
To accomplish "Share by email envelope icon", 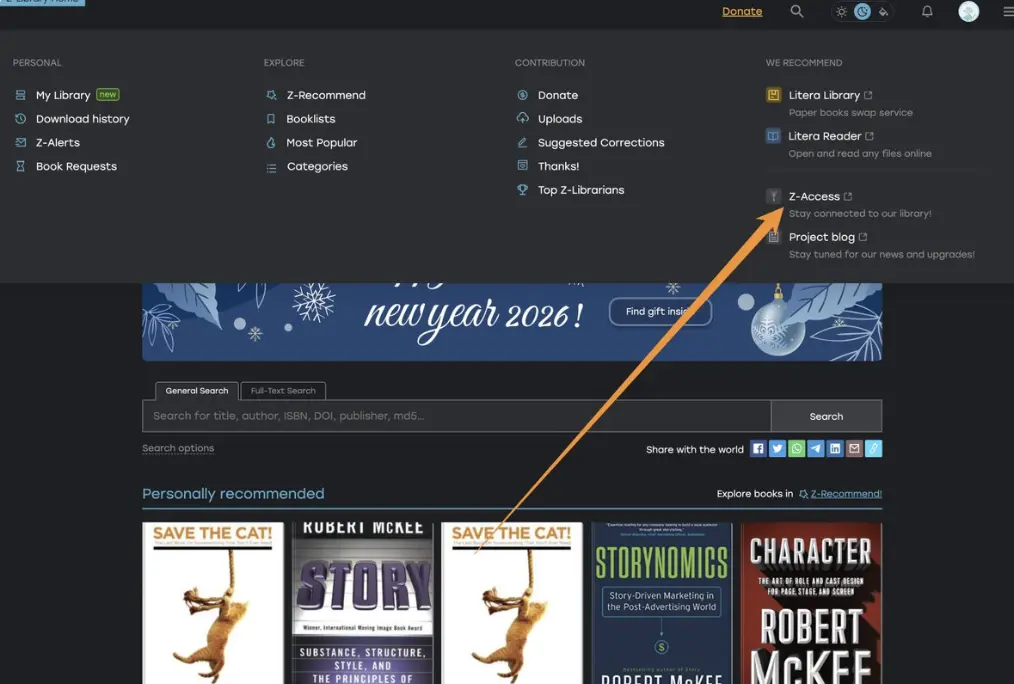I will [854, 449].
